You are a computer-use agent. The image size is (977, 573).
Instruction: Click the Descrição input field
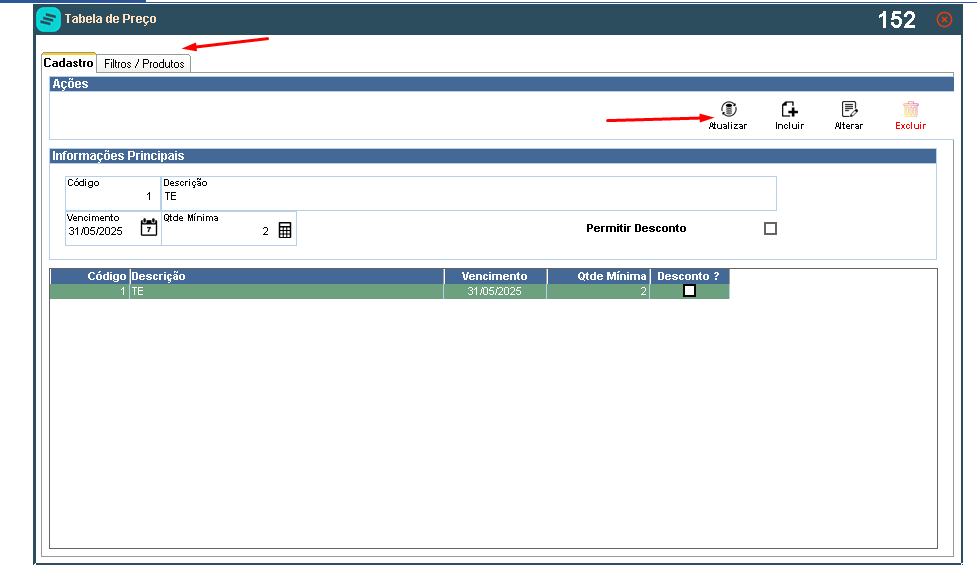coord(469,194)
